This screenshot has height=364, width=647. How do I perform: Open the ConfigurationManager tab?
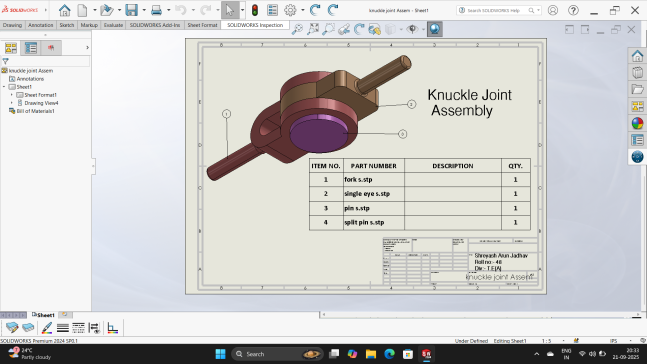click(51, 48)
